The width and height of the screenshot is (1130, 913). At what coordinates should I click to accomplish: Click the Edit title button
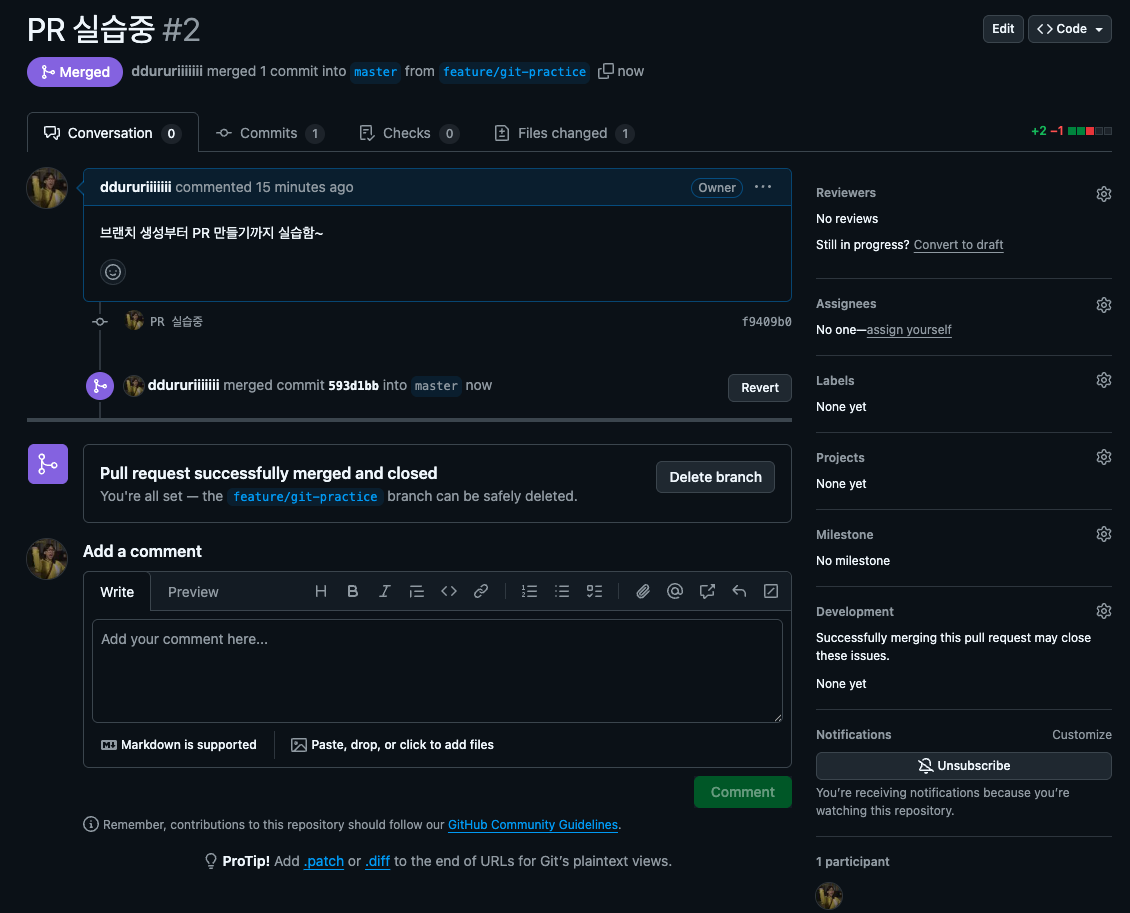click(x=1003, y=29)
